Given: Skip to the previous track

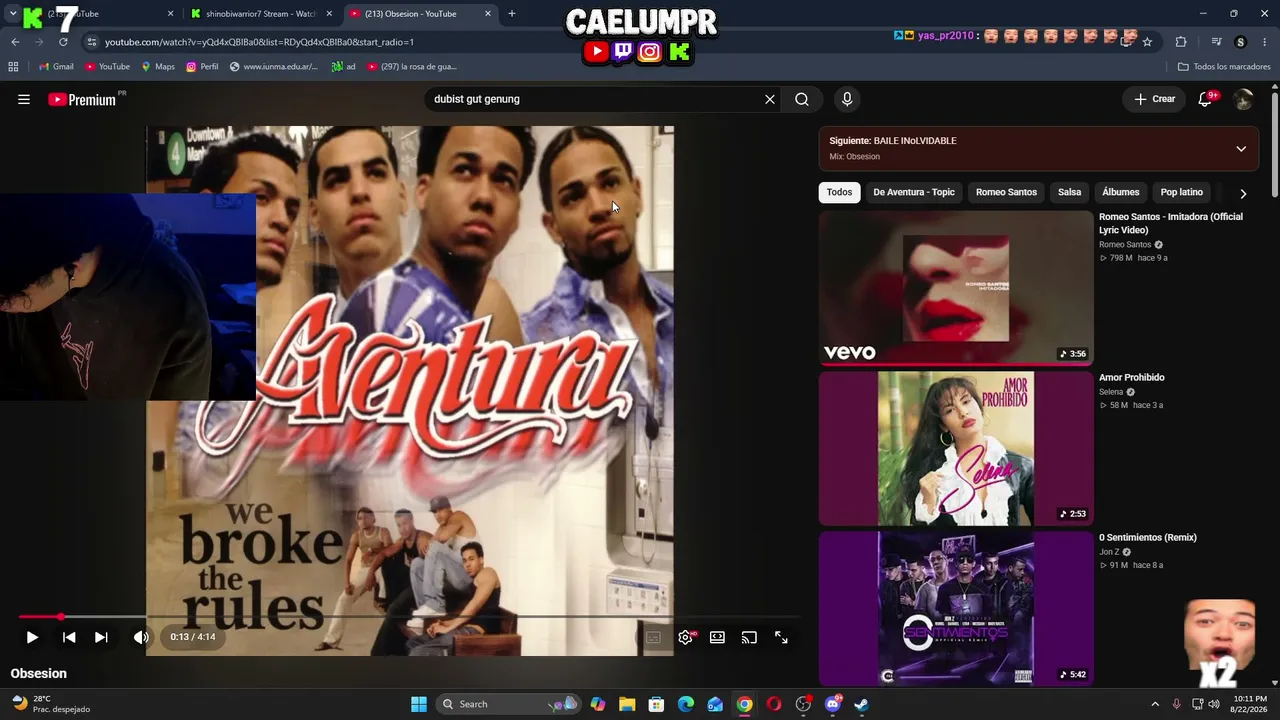Looking at the screenshot, I should [69, 637].
